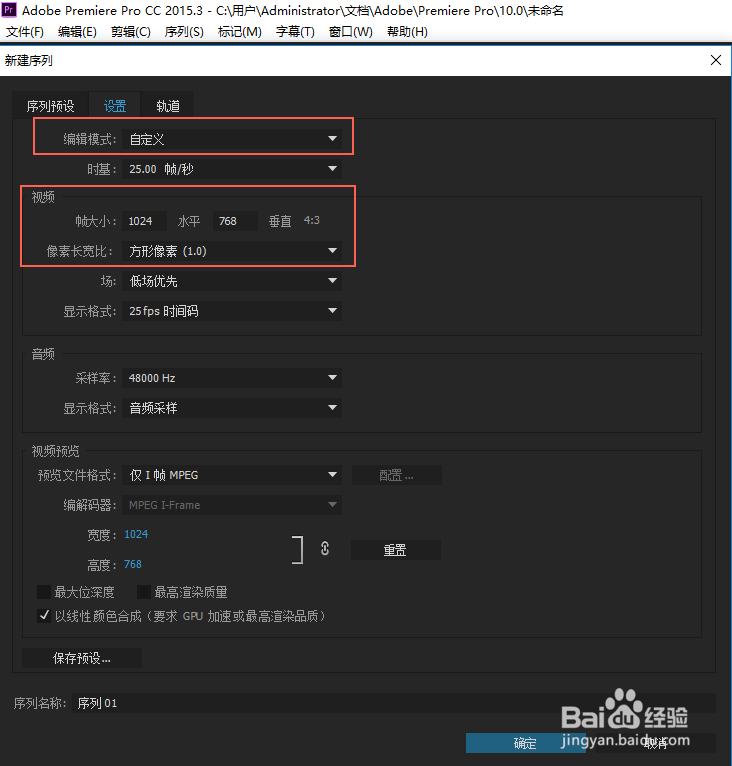Uncheck 以线性颜色合成 checkbox

tap(44, 616)
